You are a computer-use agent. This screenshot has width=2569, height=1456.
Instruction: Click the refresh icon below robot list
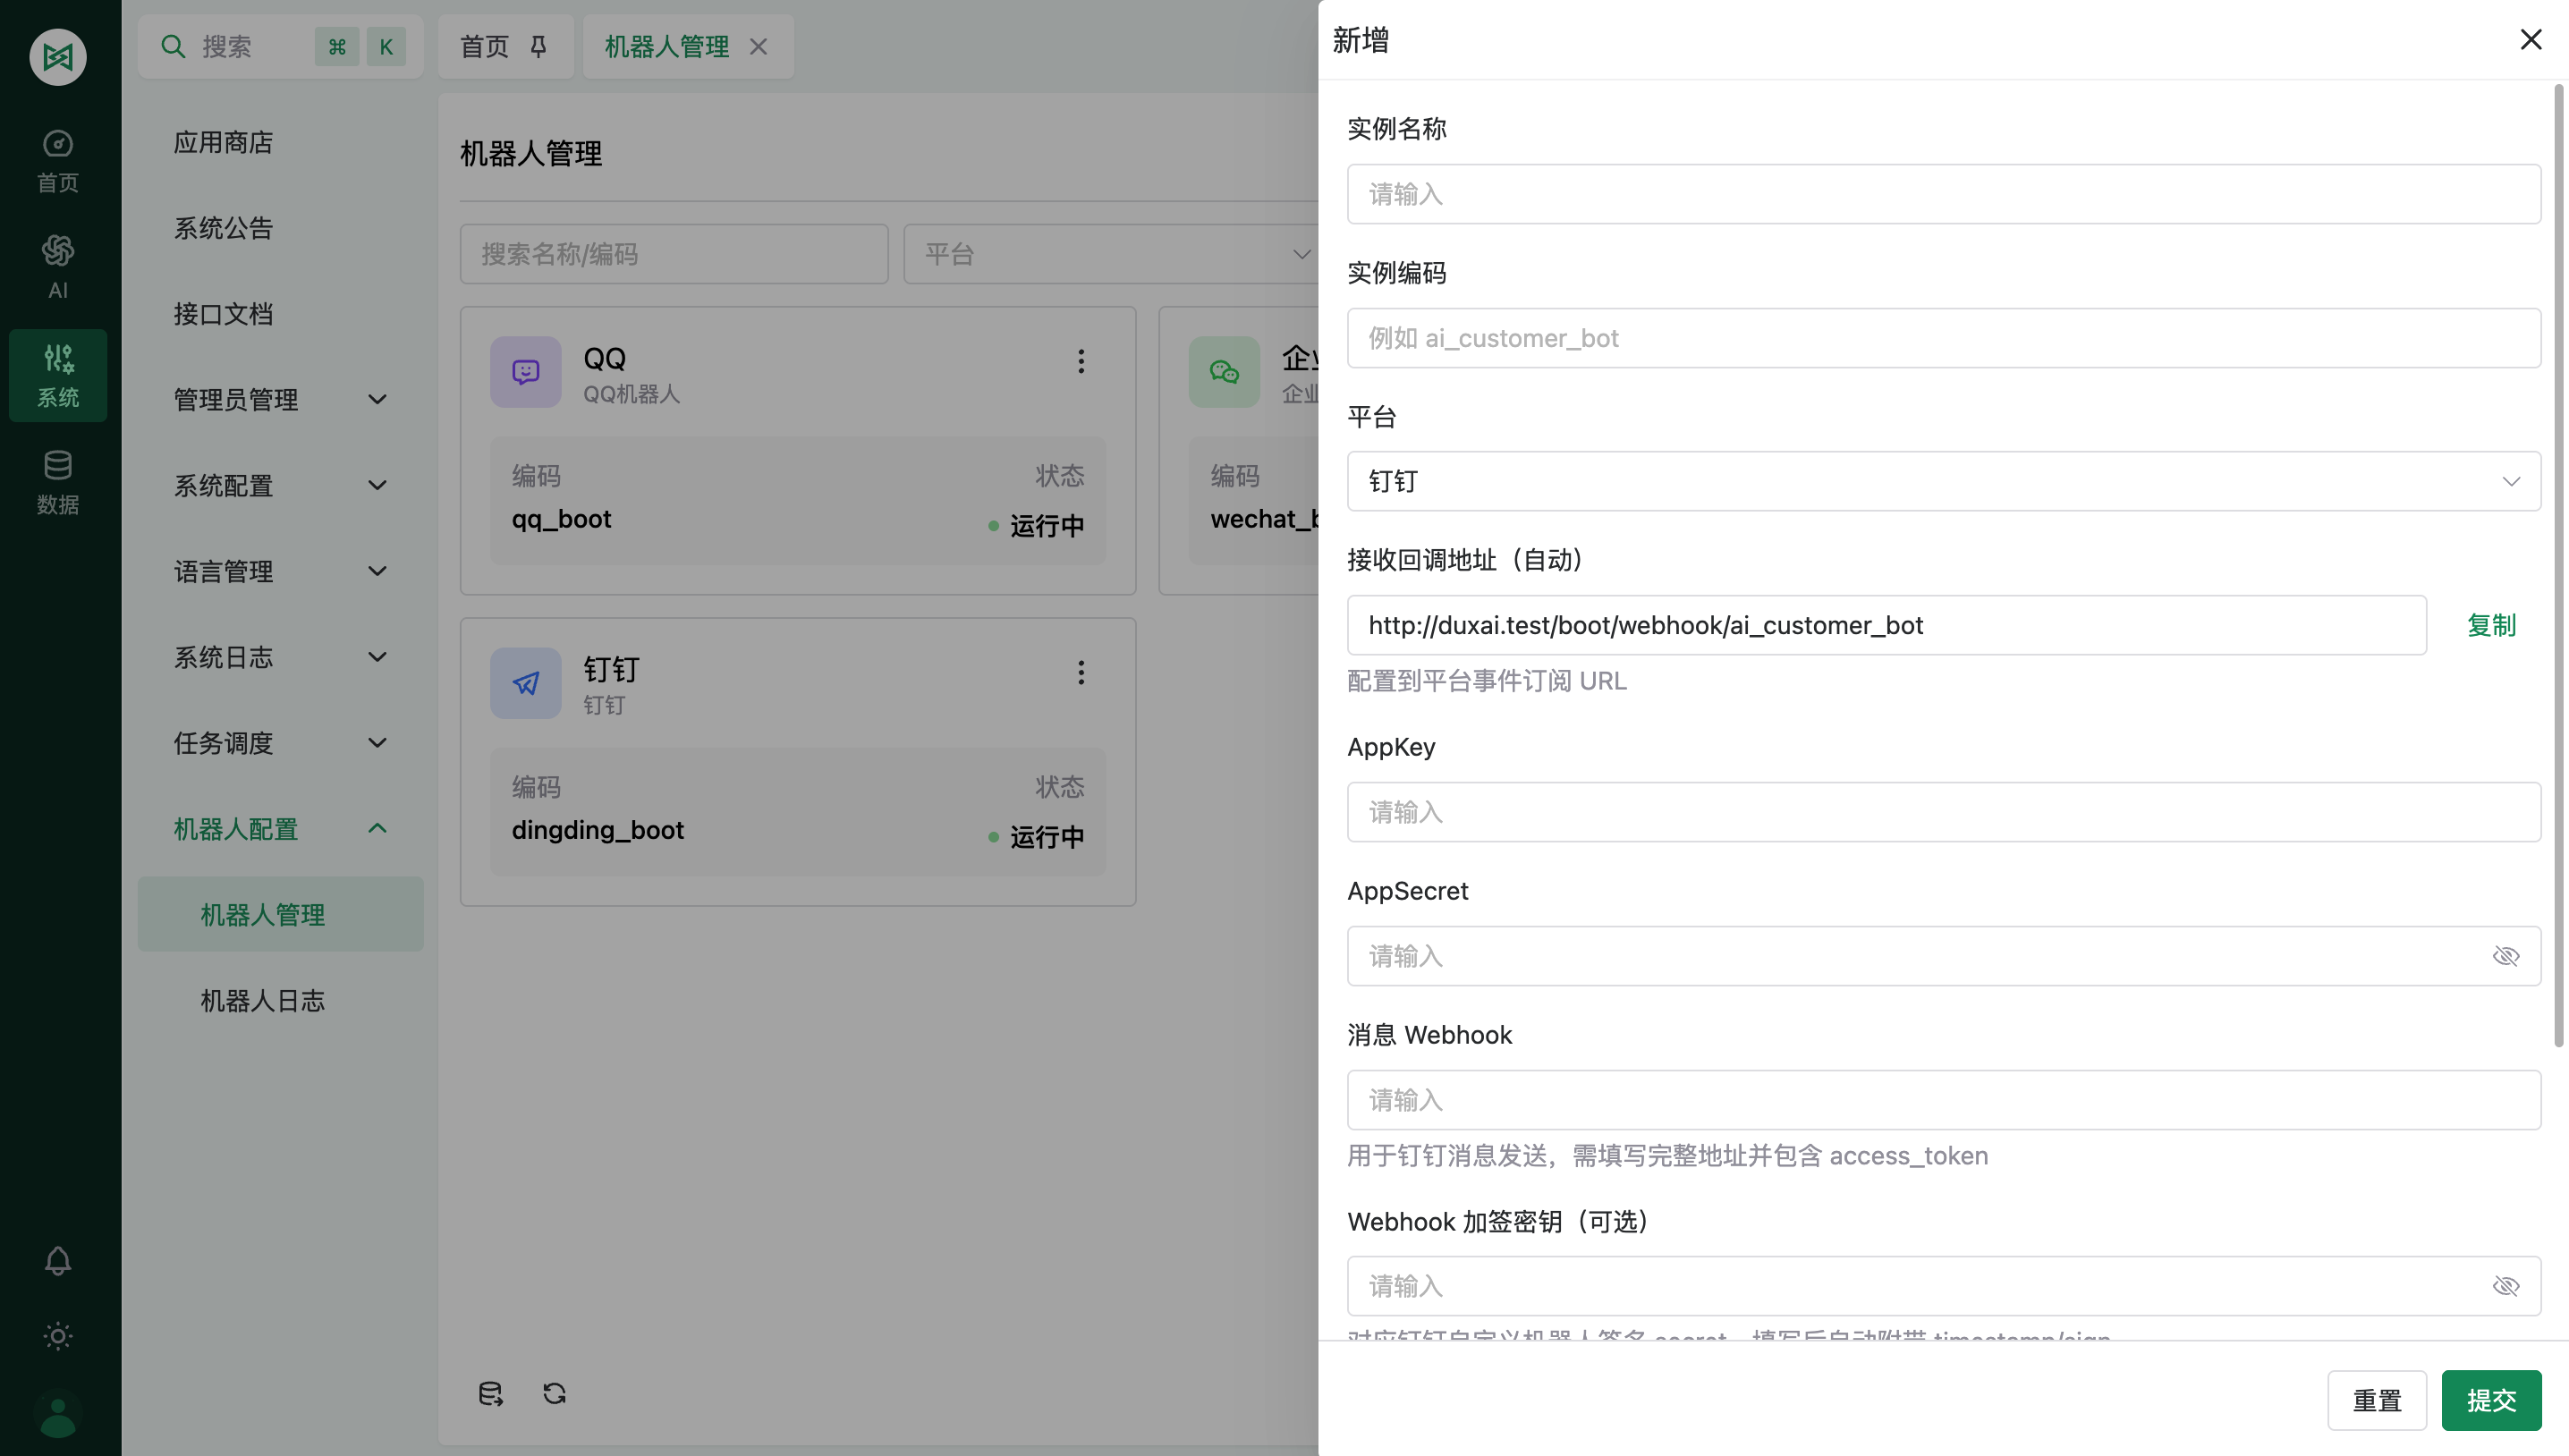tap(554, 1393)
